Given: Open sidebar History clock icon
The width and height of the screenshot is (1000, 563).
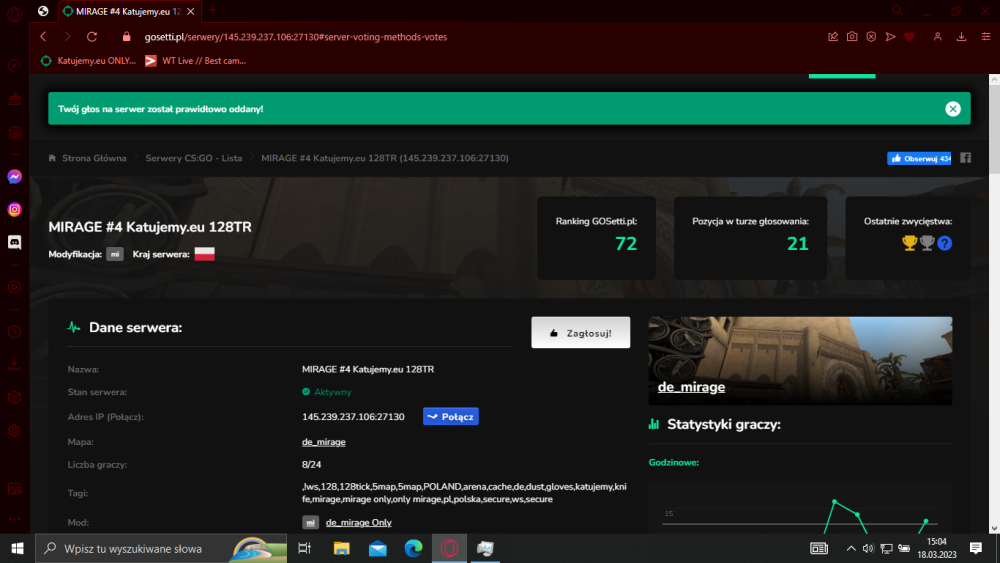Looking at the screenshot, I should [x=15, y=332].
